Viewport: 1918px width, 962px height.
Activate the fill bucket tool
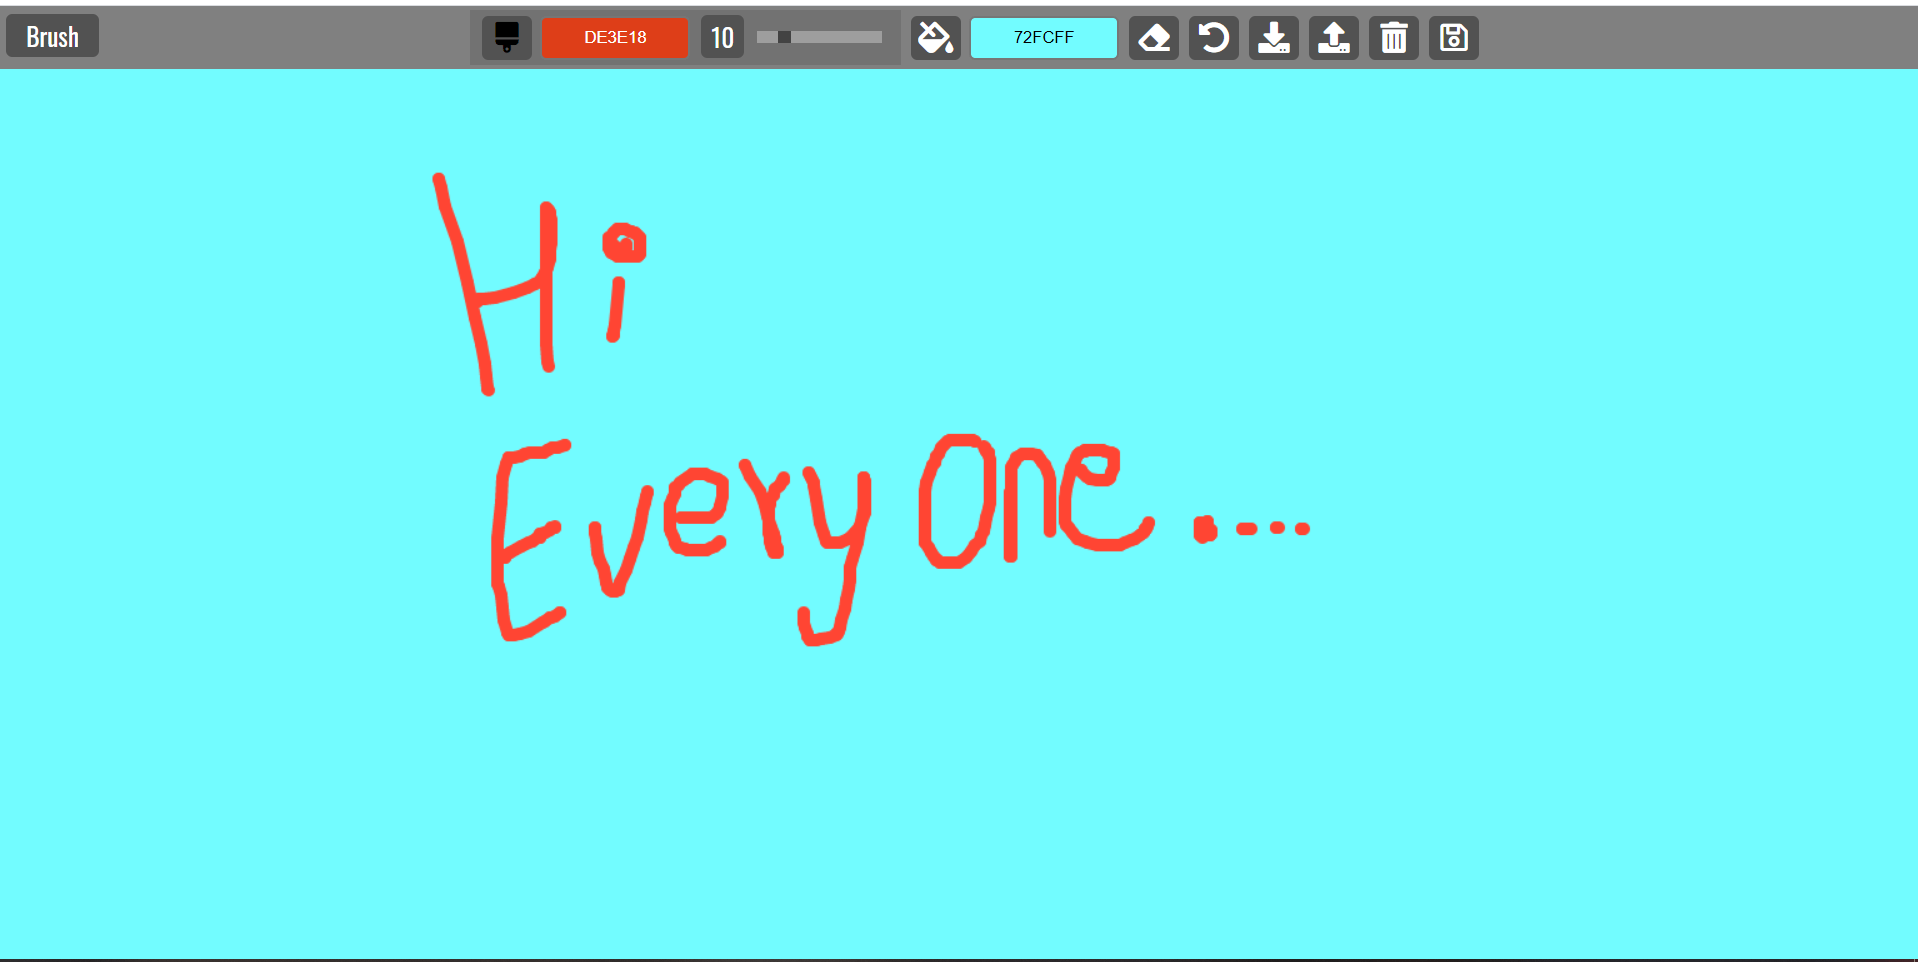(x=935, y=37)
